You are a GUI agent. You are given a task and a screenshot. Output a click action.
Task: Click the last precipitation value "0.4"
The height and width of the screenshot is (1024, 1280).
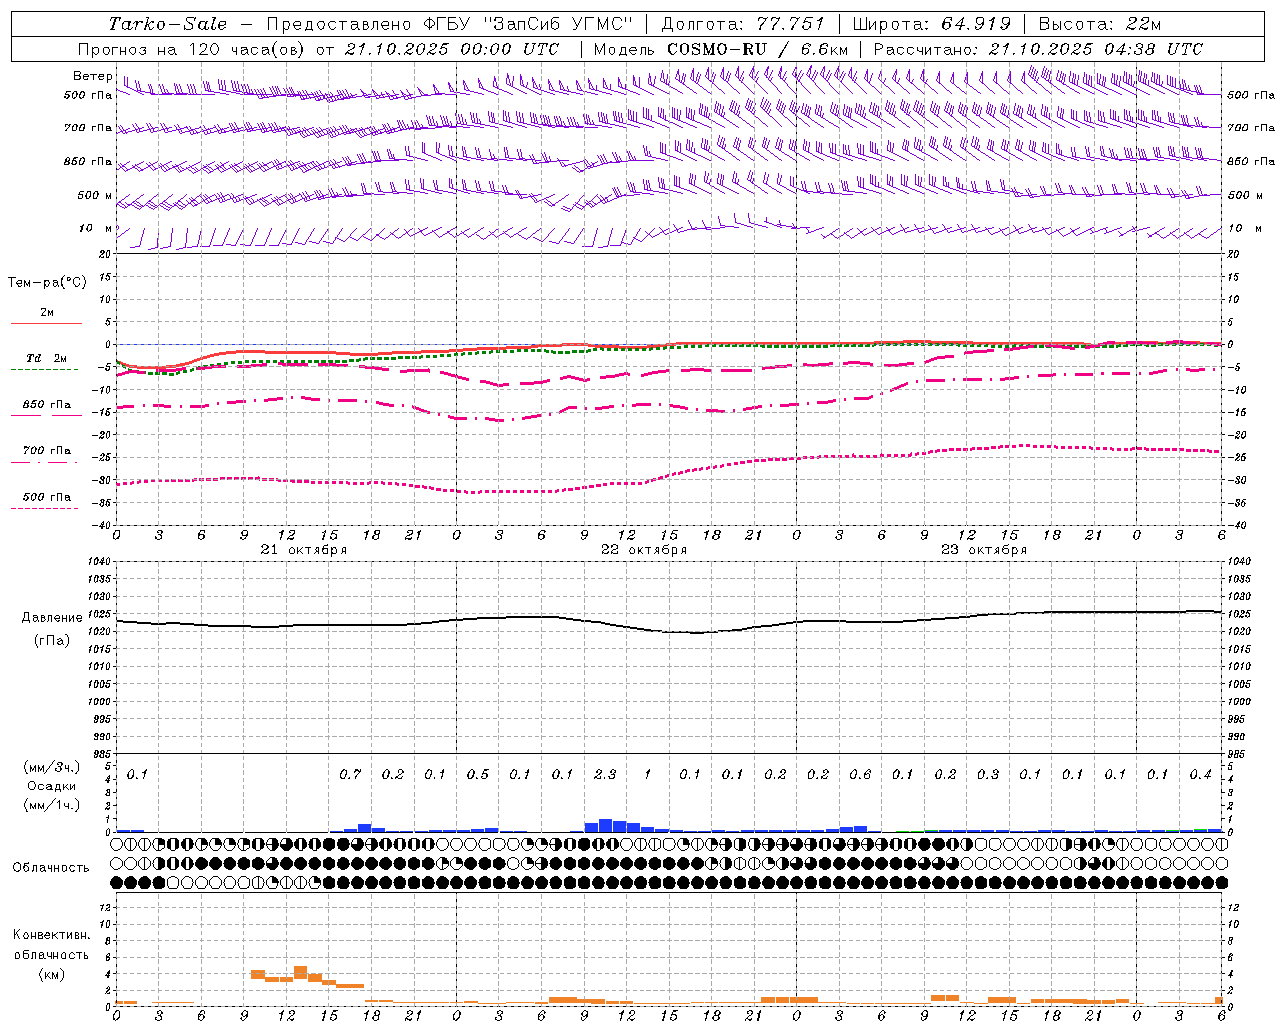coord(1201,774)
